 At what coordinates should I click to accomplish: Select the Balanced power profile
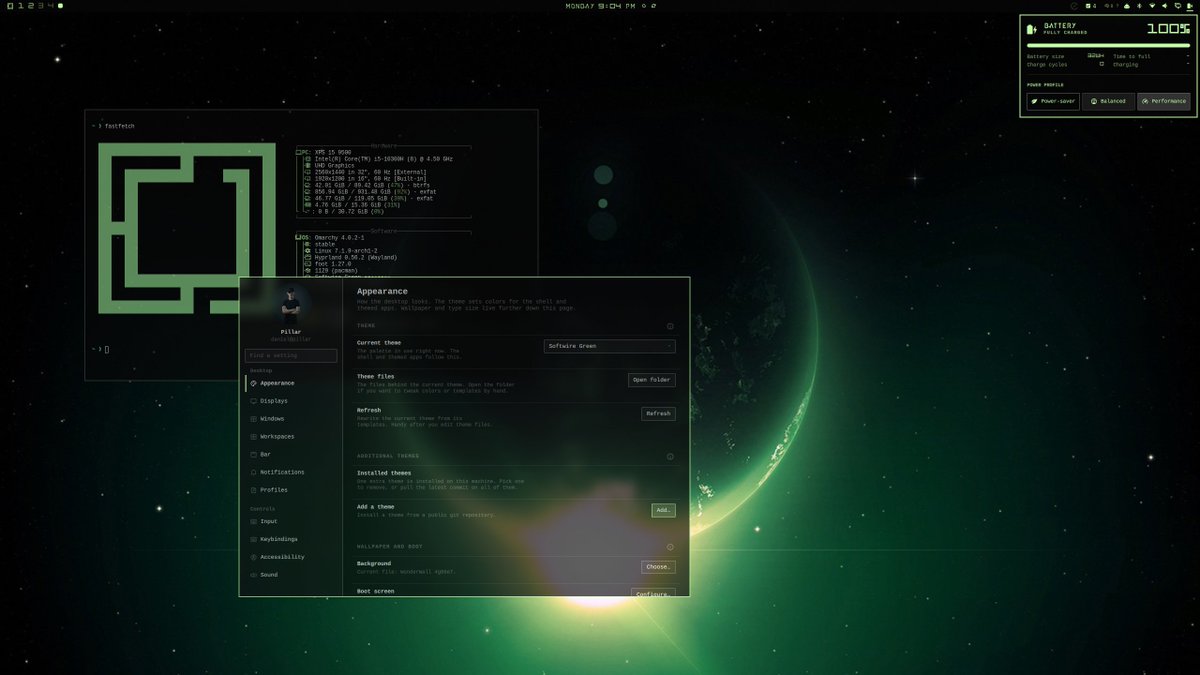click(x=1108, y=101)
